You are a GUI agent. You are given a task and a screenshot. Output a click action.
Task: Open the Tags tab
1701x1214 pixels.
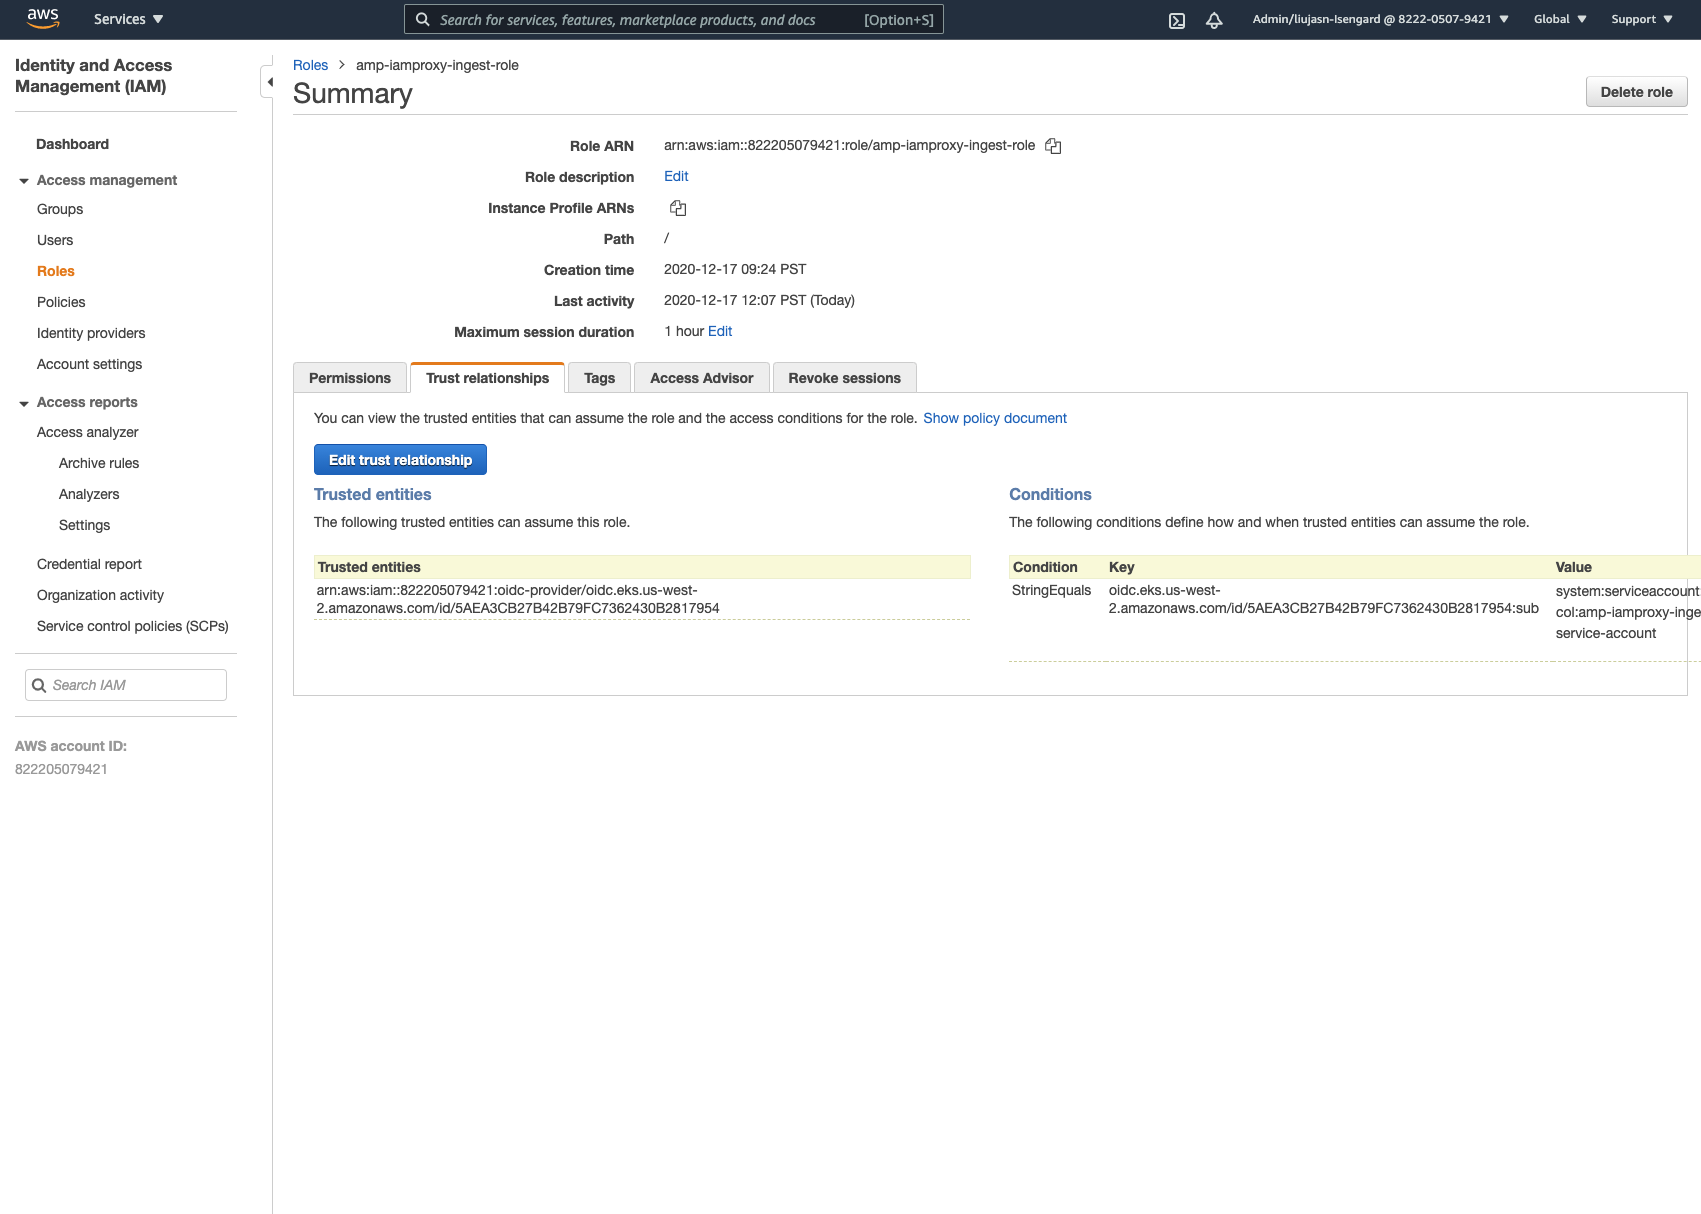pos(599,378)
